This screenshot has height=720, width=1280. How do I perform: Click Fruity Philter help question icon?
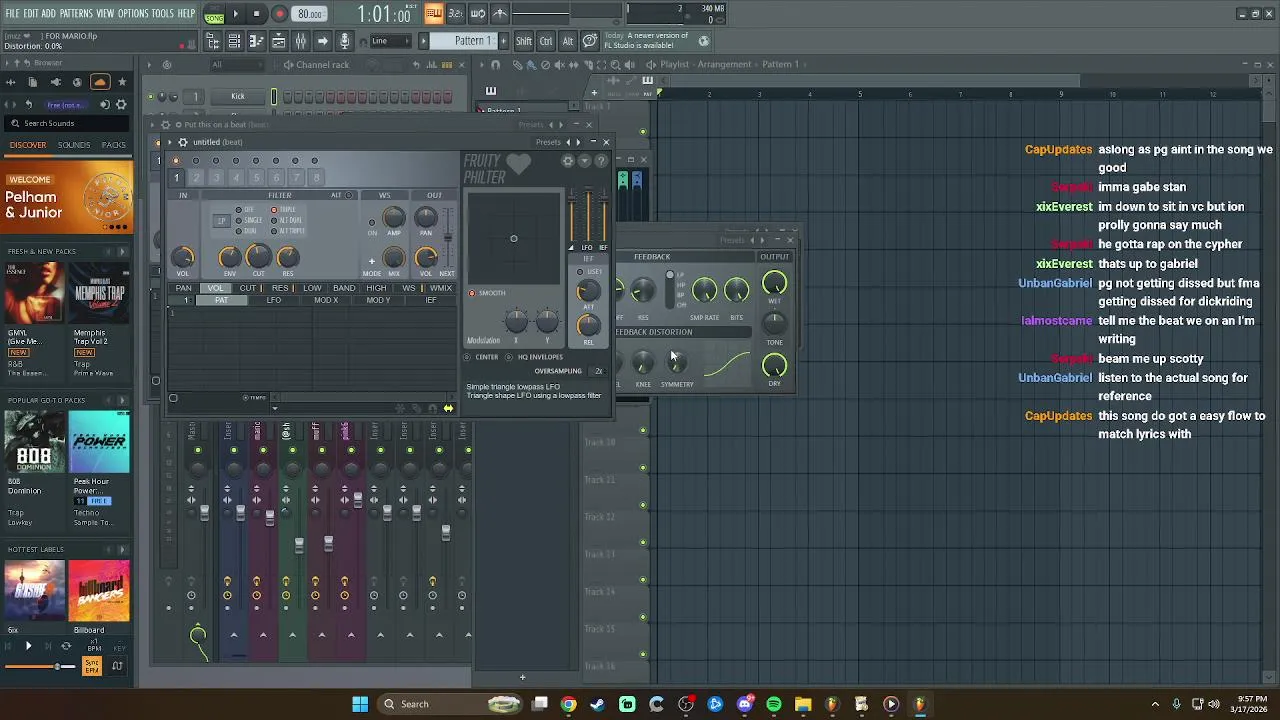pyautogui.click(x=601, y=162)
